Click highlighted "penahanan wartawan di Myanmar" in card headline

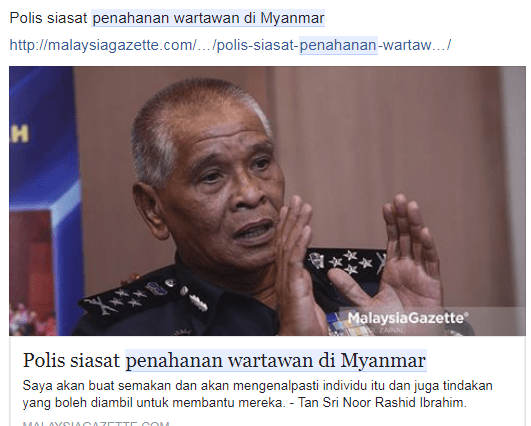pyautogui.click(x=276, y=360)
